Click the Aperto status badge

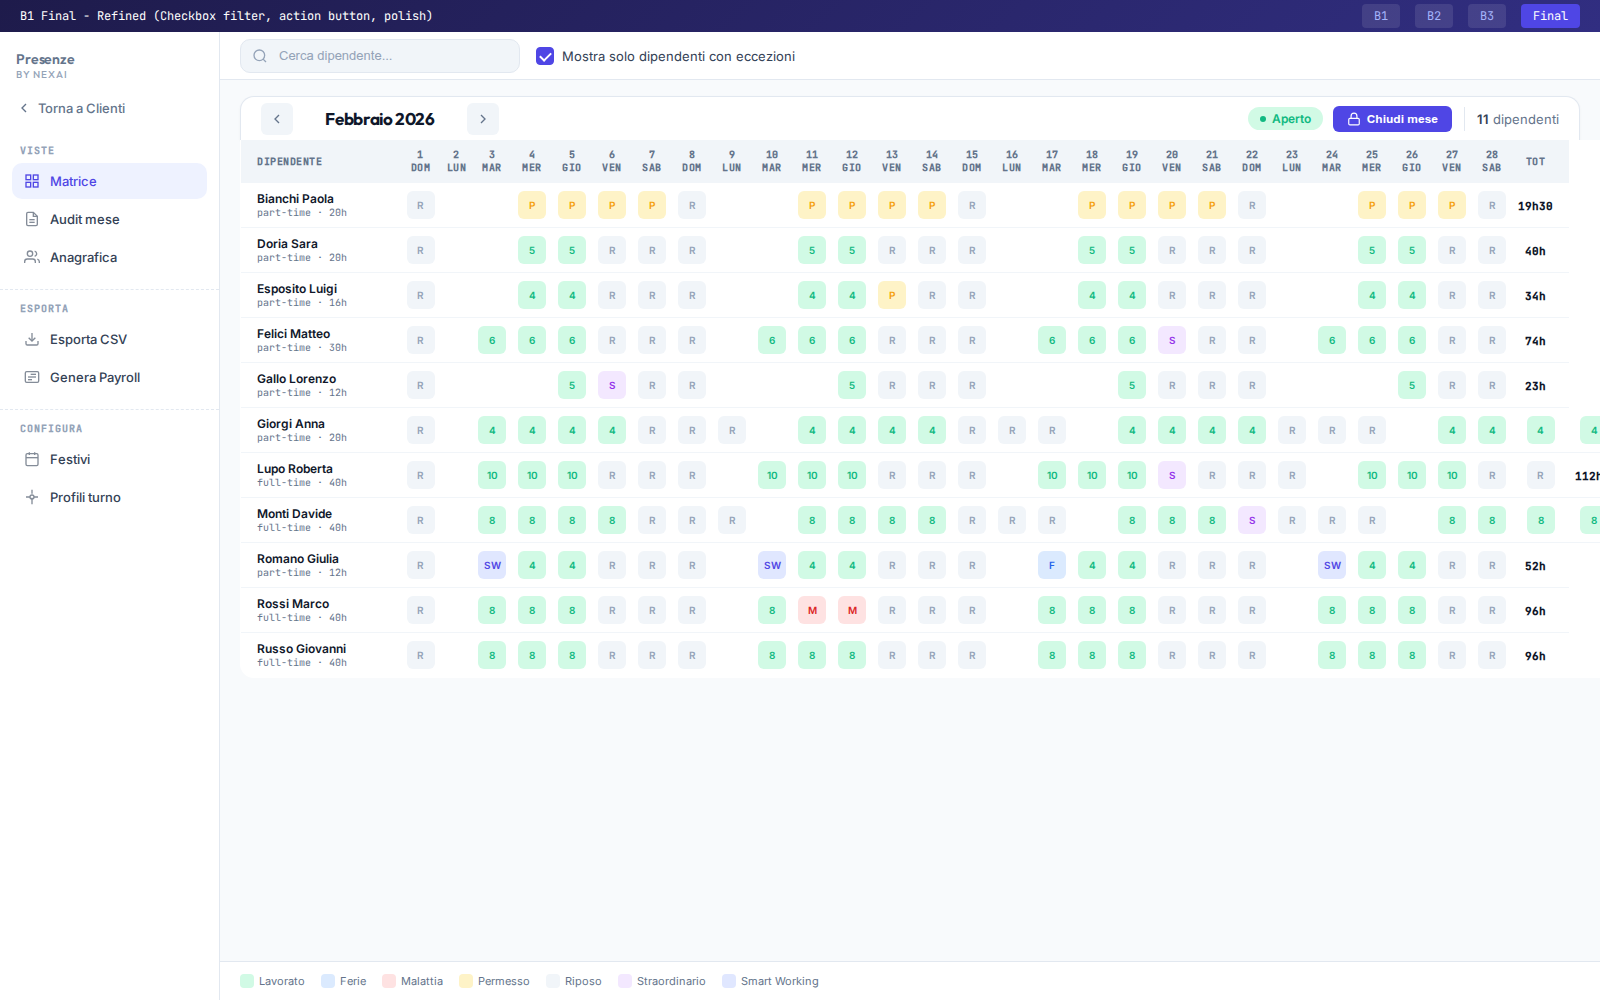1285,119
